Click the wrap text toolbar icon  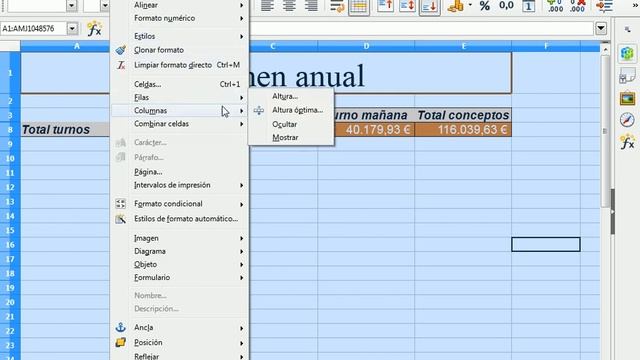click(x=337, y=6)
